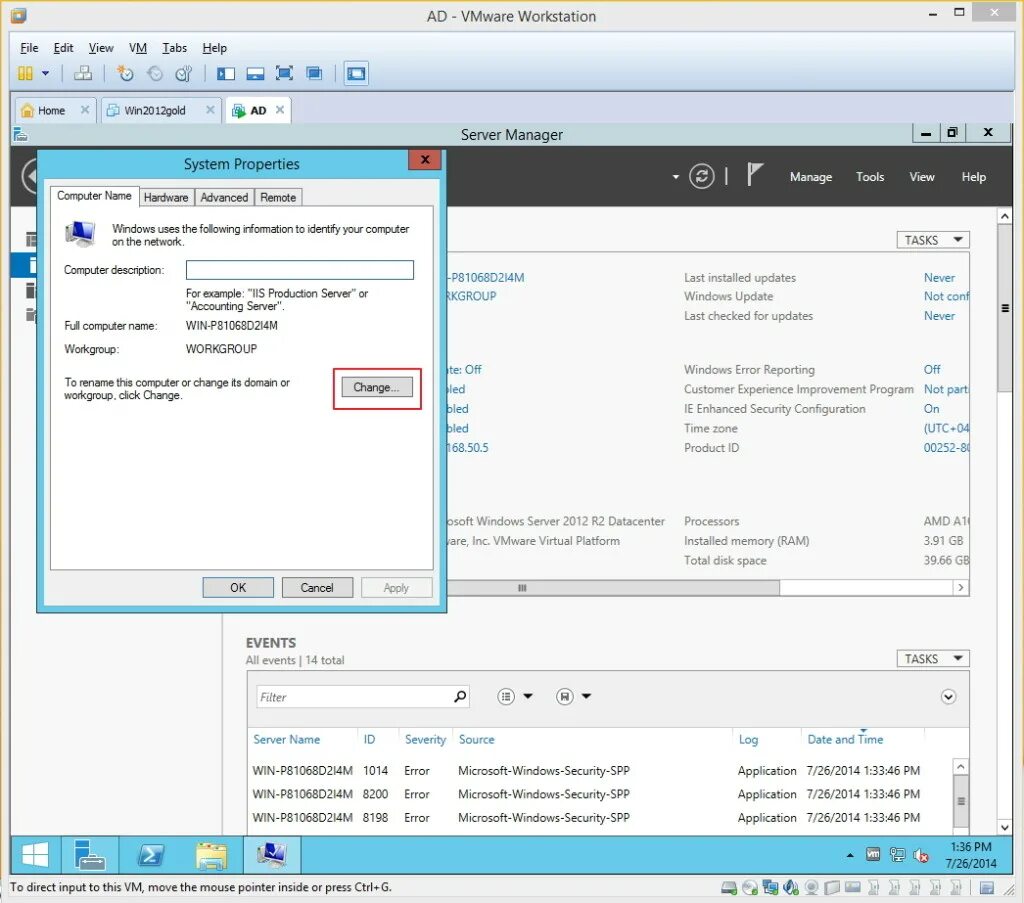Click the Change button to rename the computer

tap(376, 387)
